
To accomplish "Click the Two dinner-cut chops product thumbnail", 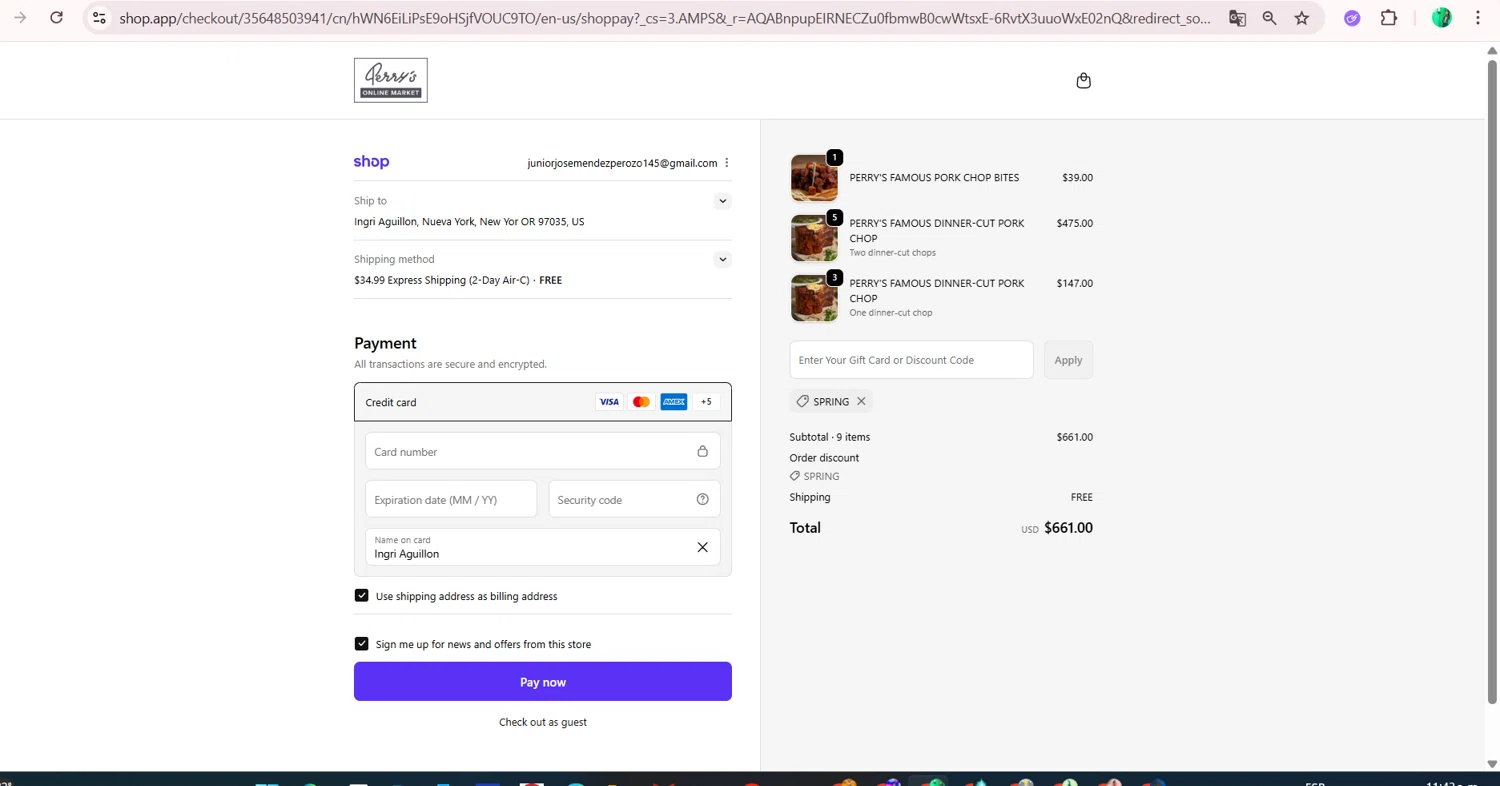I will [x=814, y=238].
